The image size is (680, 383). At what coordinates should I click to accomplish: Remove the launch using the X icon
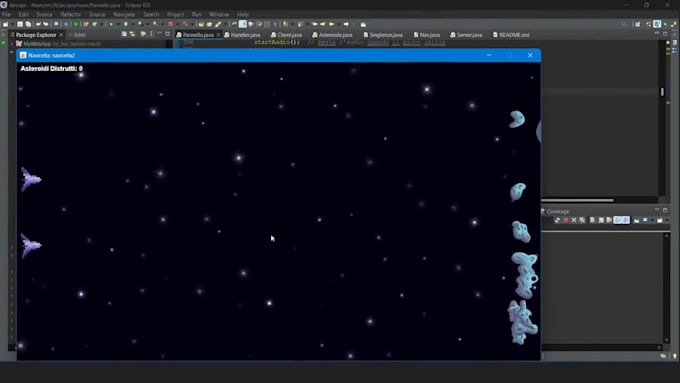(574, 220)
